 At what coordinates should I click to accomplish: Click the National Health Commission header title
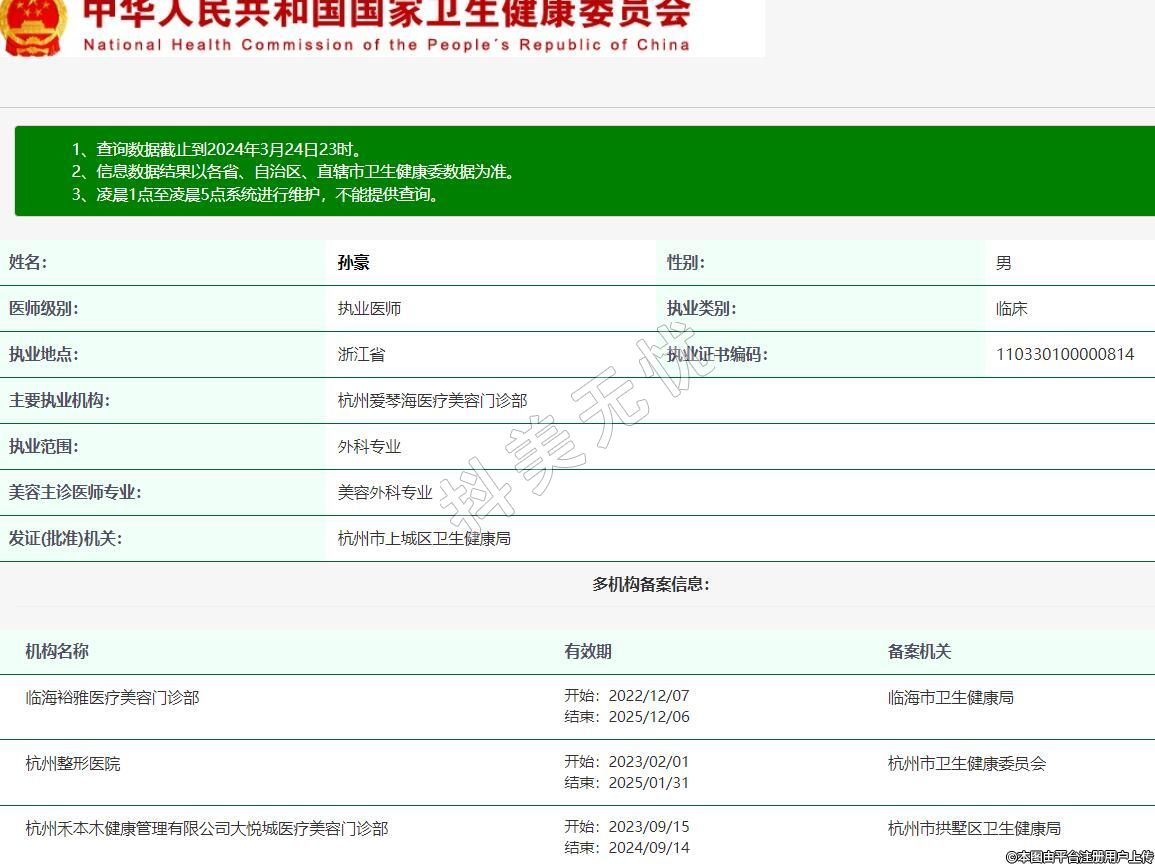coord(386,24)
